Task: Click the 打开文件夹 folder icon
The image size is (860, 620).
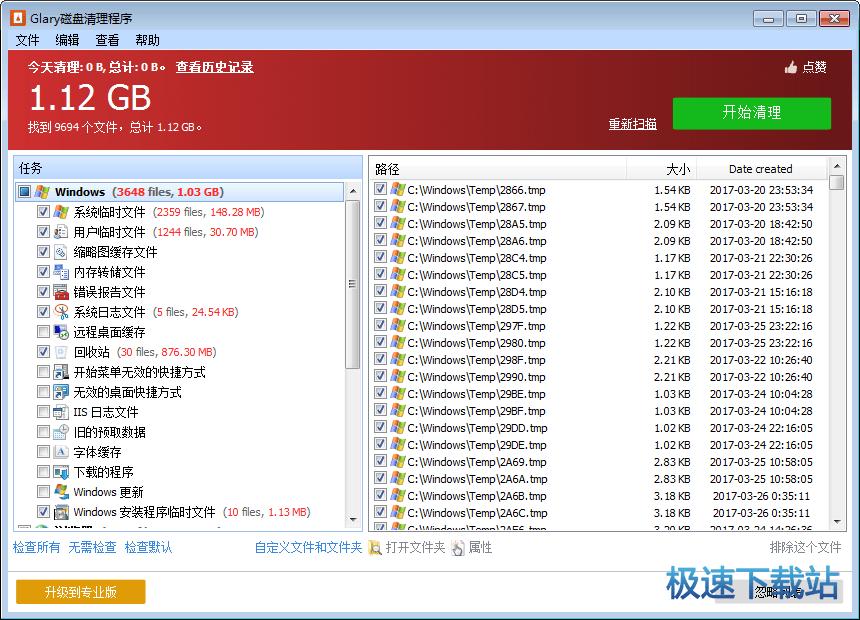Action: click(375, 548)
